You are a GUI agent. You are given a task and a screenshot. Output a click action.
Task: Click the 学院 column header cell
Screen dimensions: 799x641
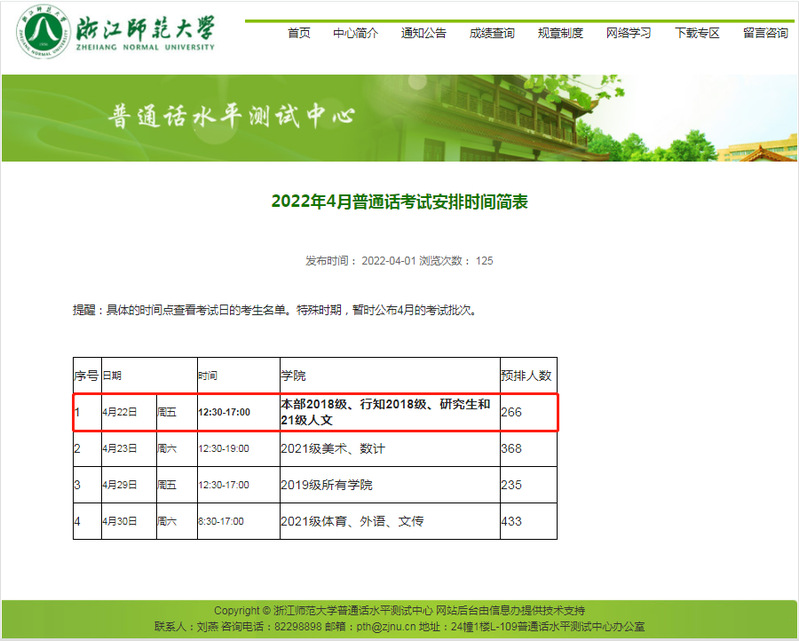tap(294, 376)
